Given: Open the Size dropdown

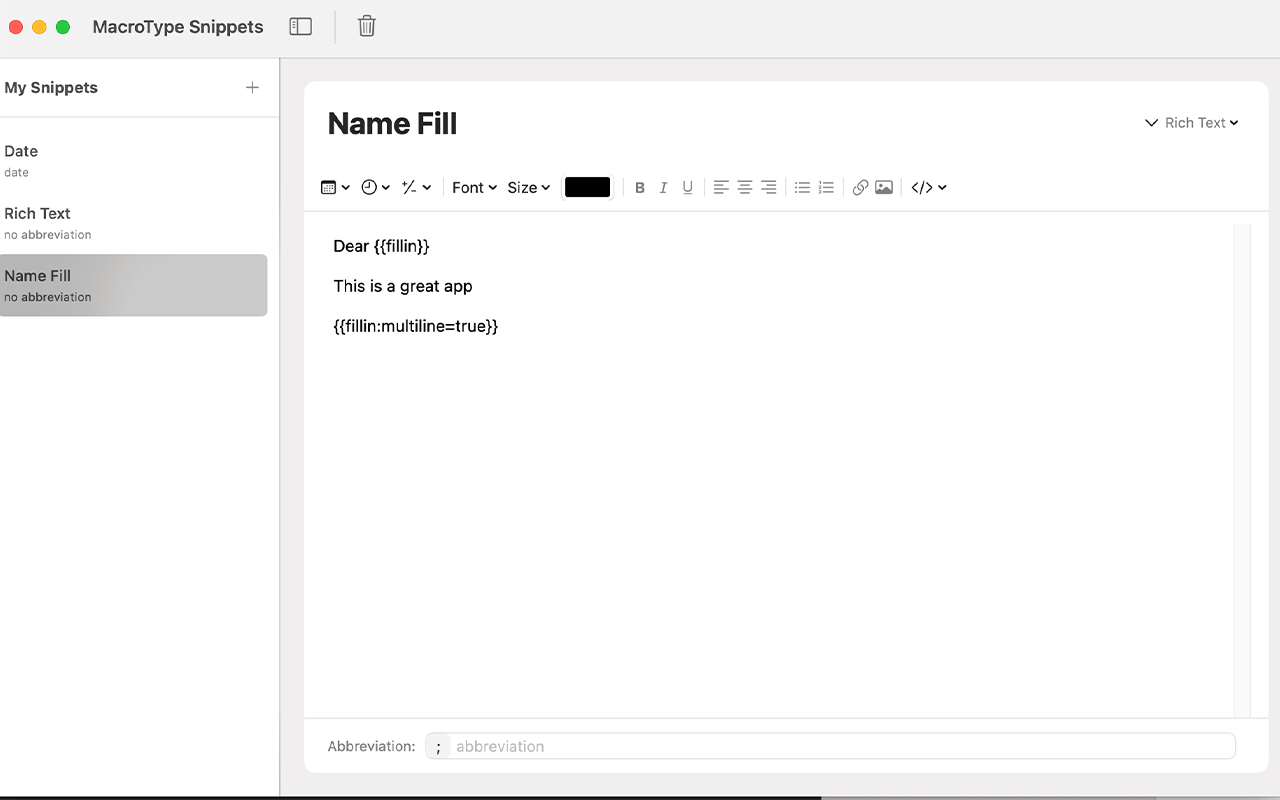Looking at the screenshot, I should (528, 187).
